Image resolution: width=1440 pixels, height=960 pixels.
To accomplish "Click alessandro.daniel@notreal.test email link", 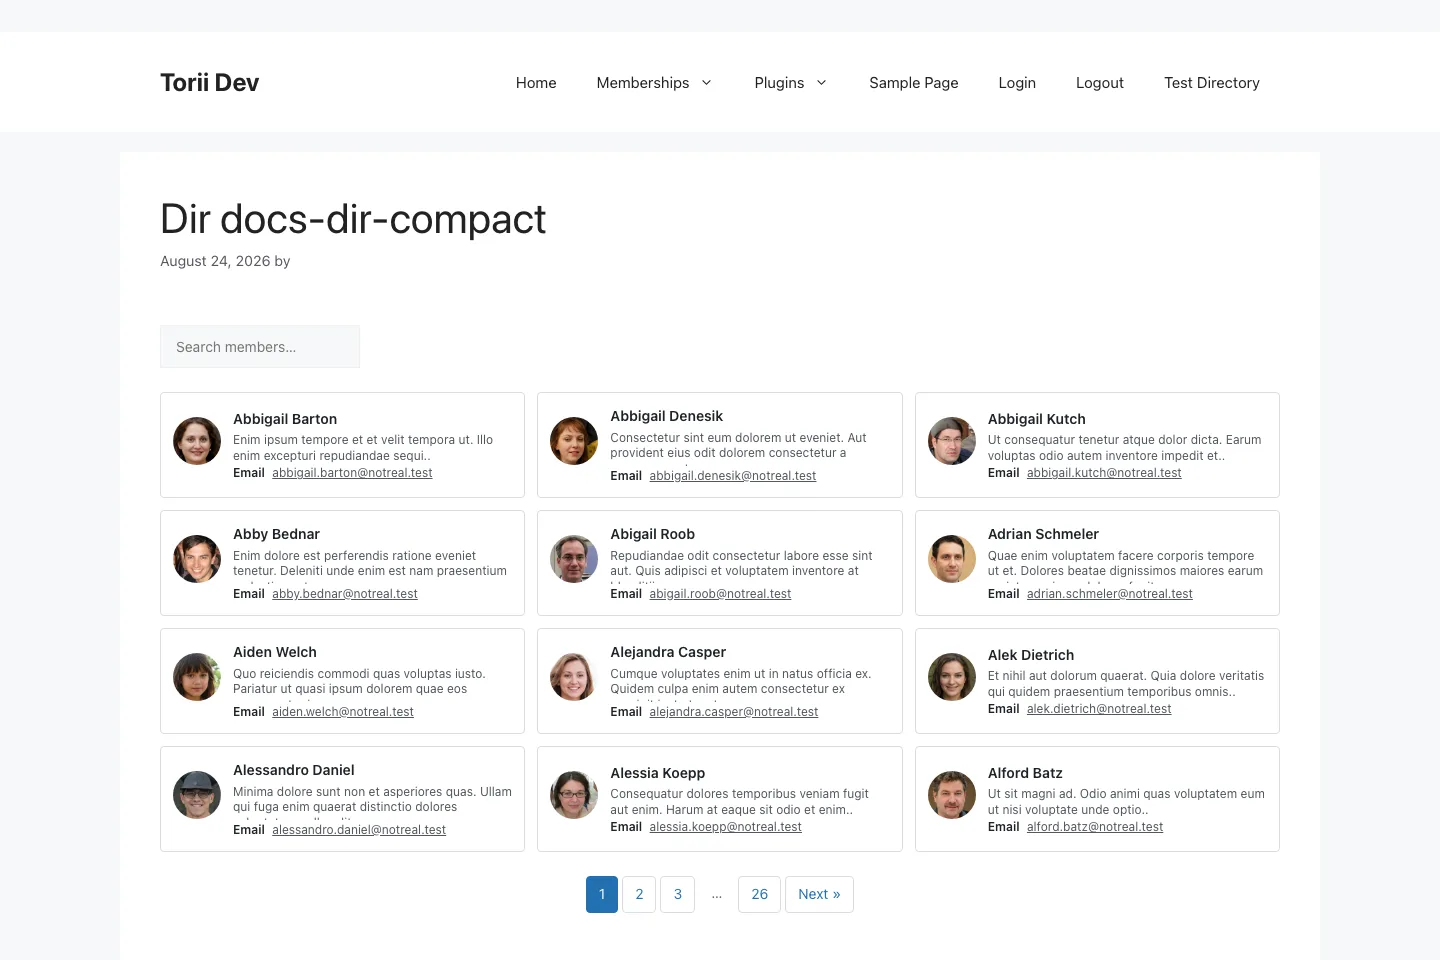I will (x=359, y=830).
